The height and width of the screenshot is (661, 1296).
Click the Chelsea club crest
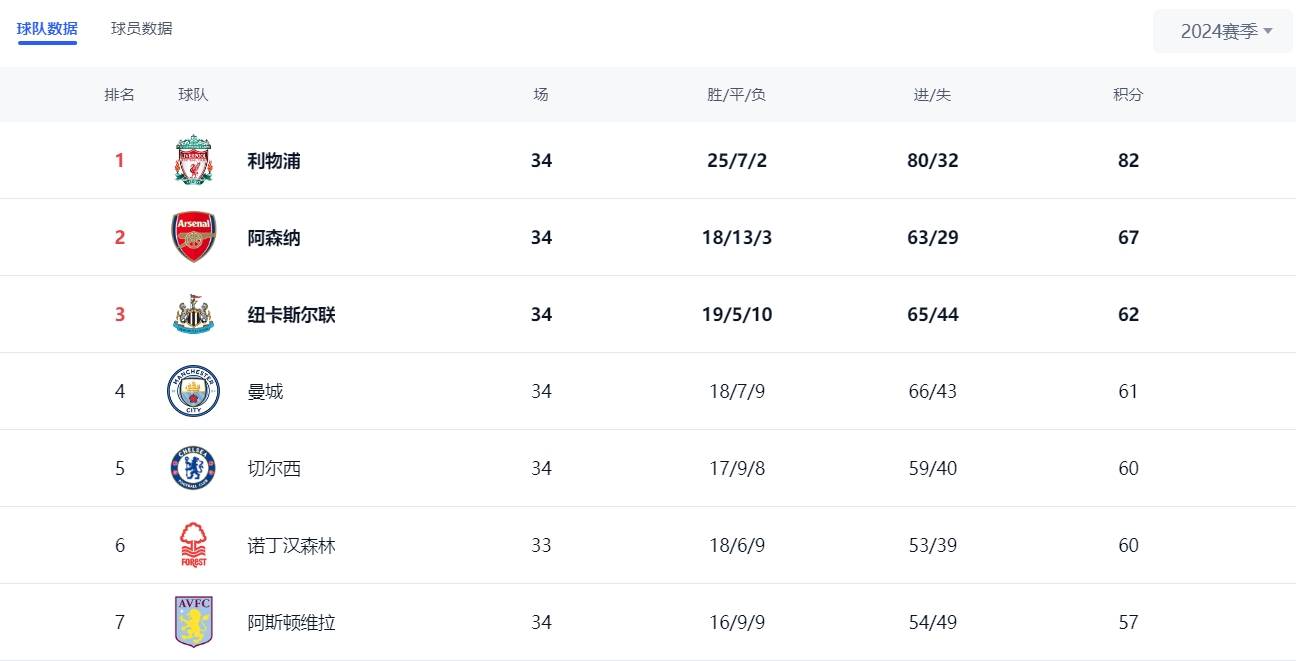click(193, 468)
